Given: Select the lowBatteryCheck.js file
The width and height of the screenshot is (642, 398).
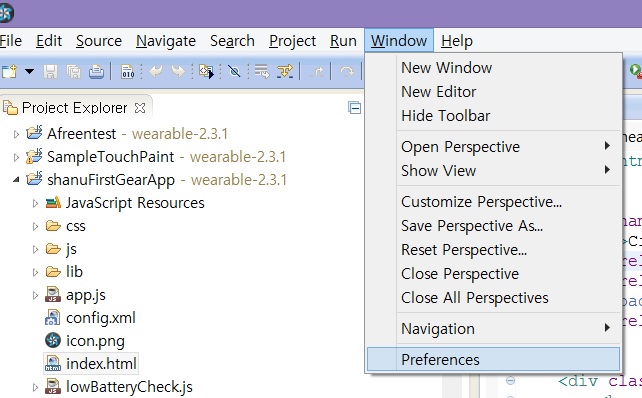Looking at the screenshot, I should pos(119,387).
